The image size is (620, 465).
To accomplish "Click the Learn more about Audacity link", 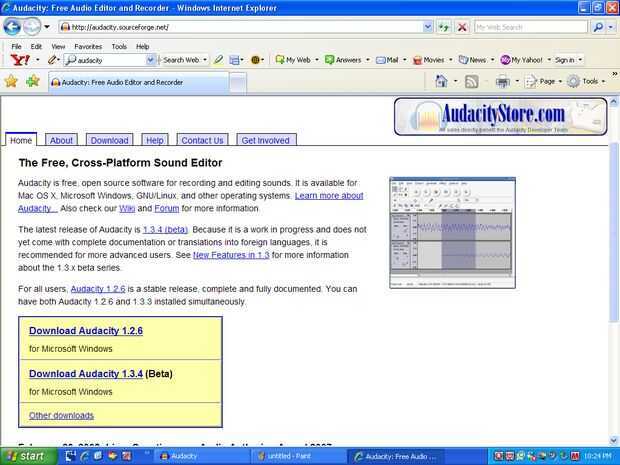I will [329, 196].
